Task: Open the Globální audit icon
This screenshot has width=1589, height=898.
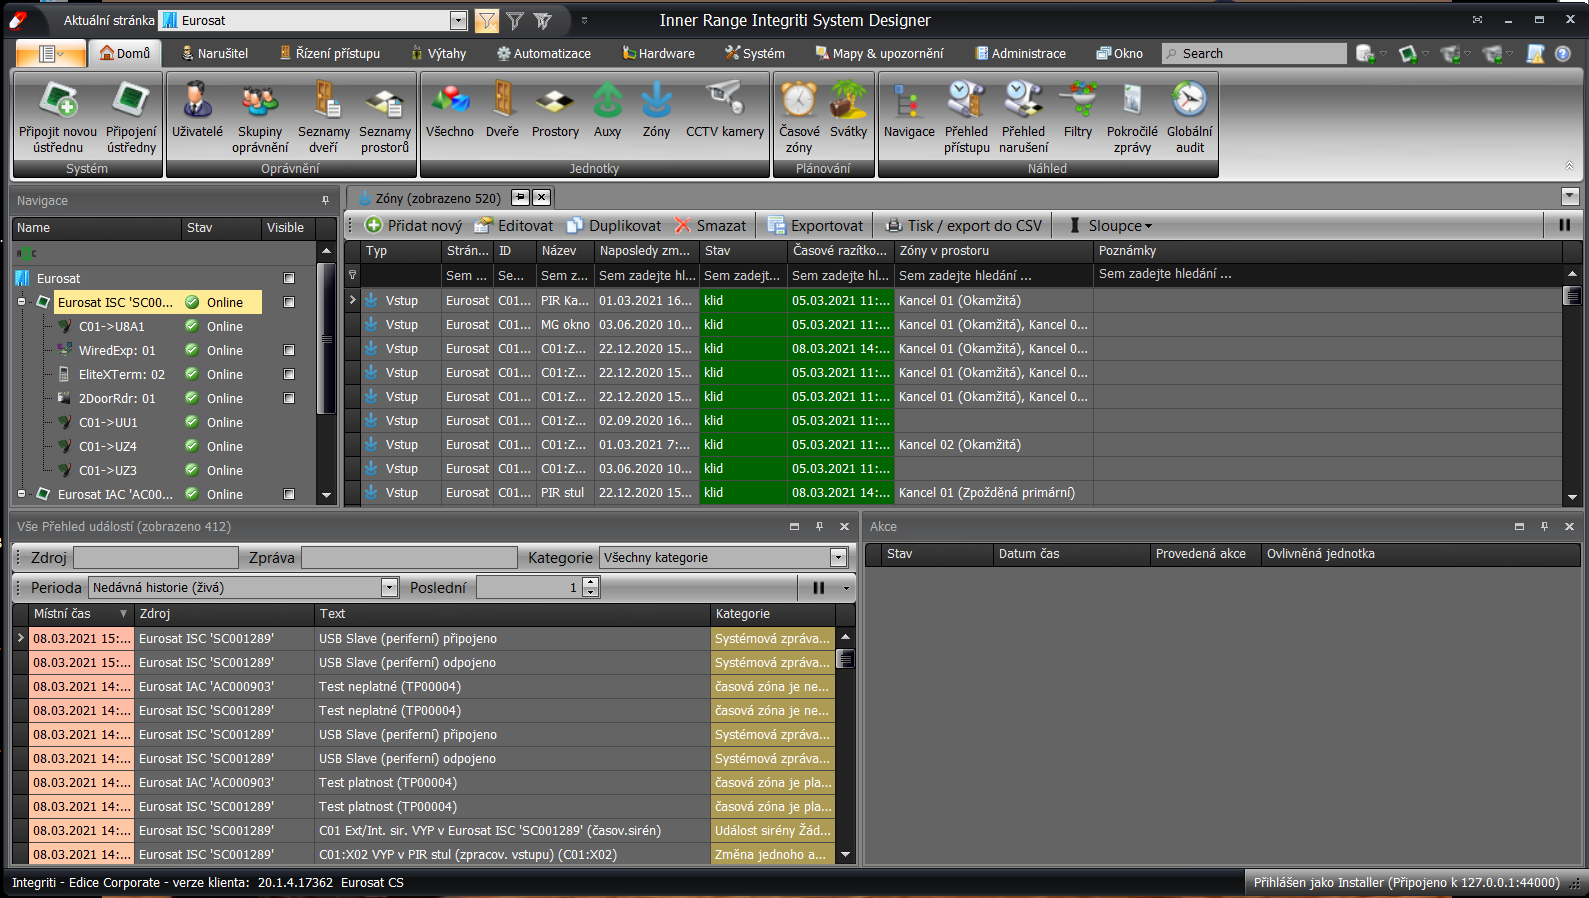Action: [1189, 101]
